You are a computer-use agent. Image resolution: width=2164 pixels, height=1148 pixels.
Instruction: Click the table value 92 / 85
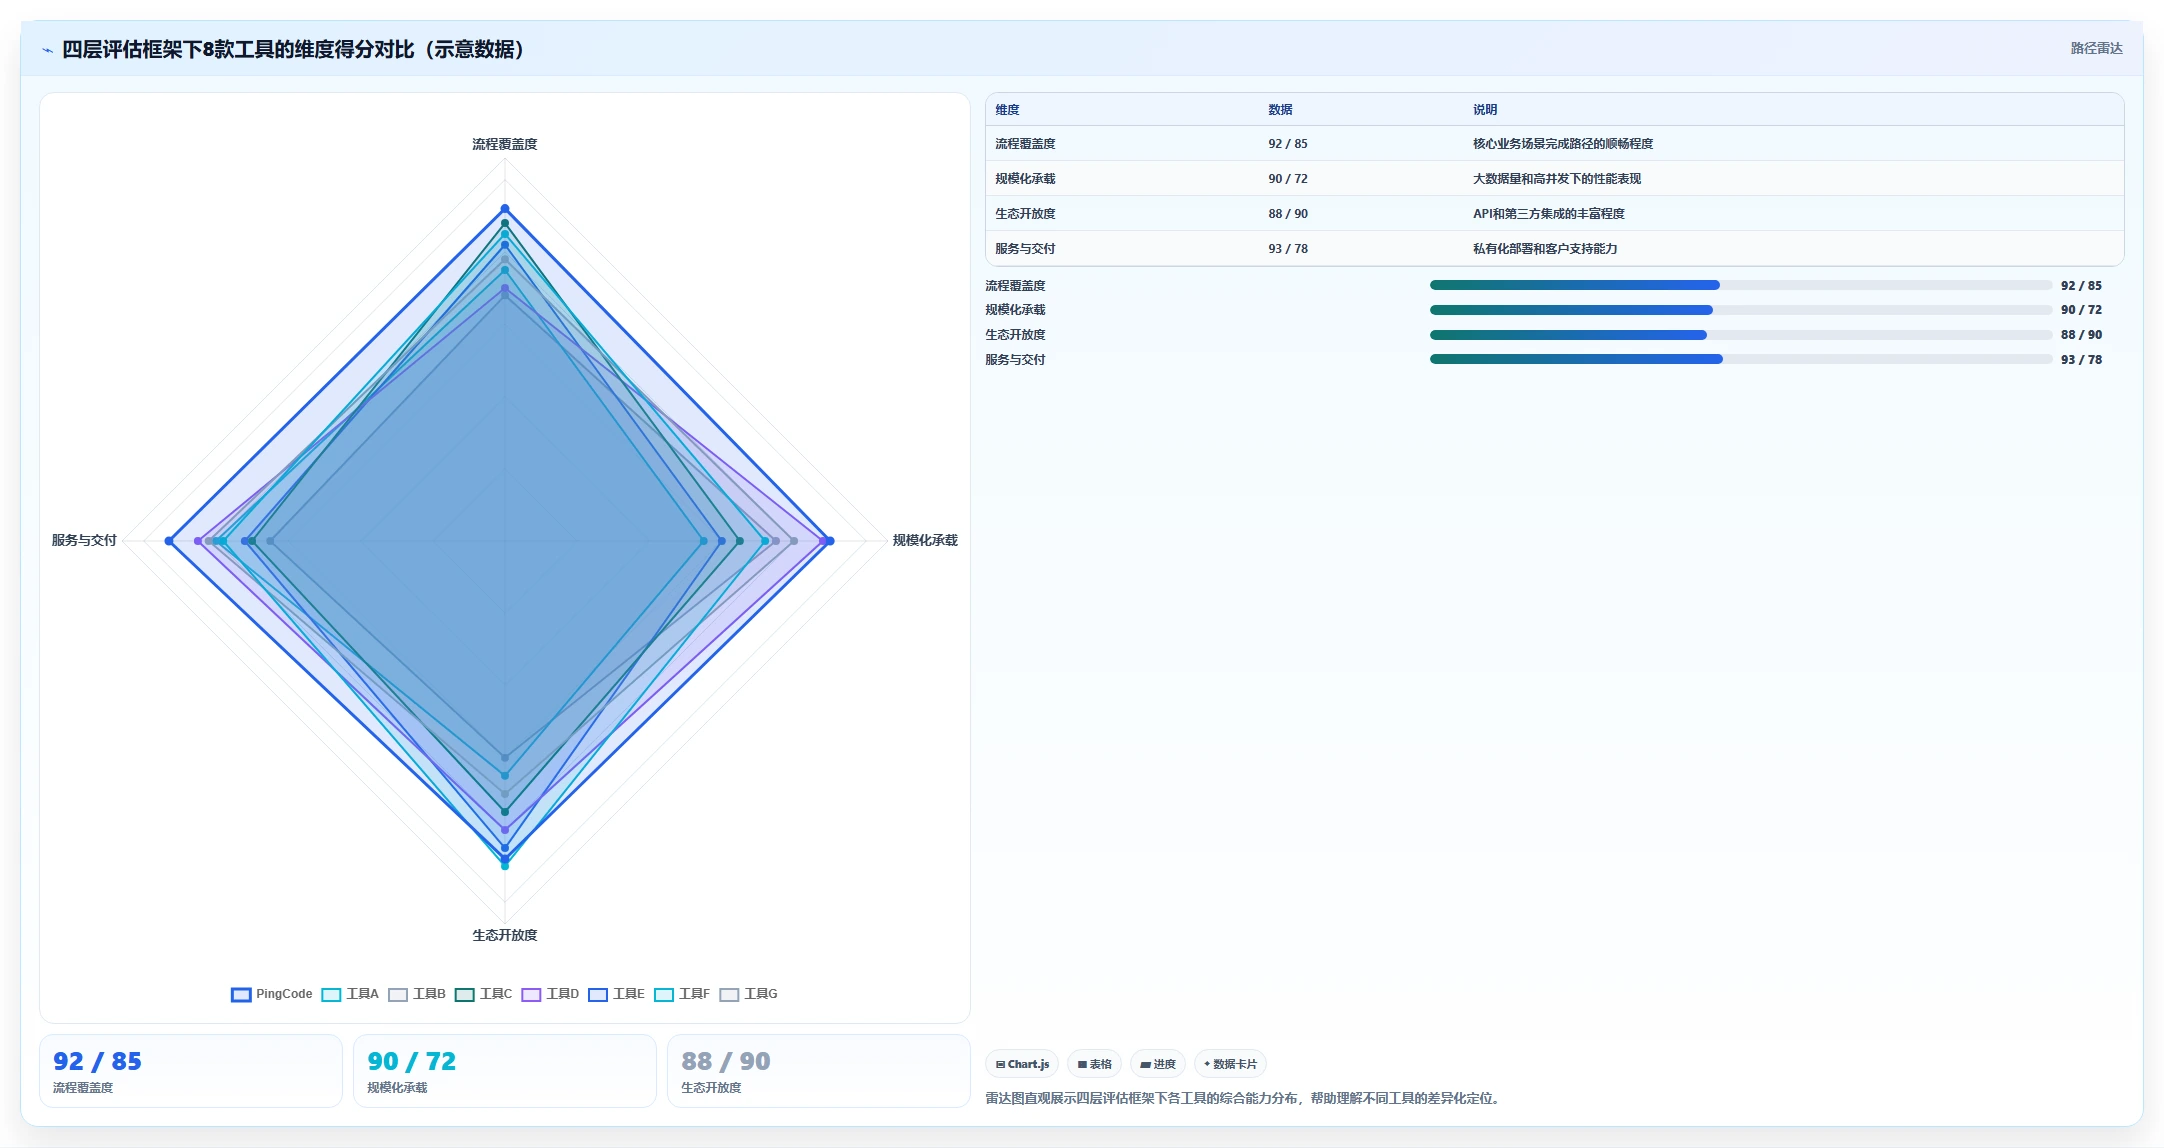pyautogui.click(x=1288, y=144)
